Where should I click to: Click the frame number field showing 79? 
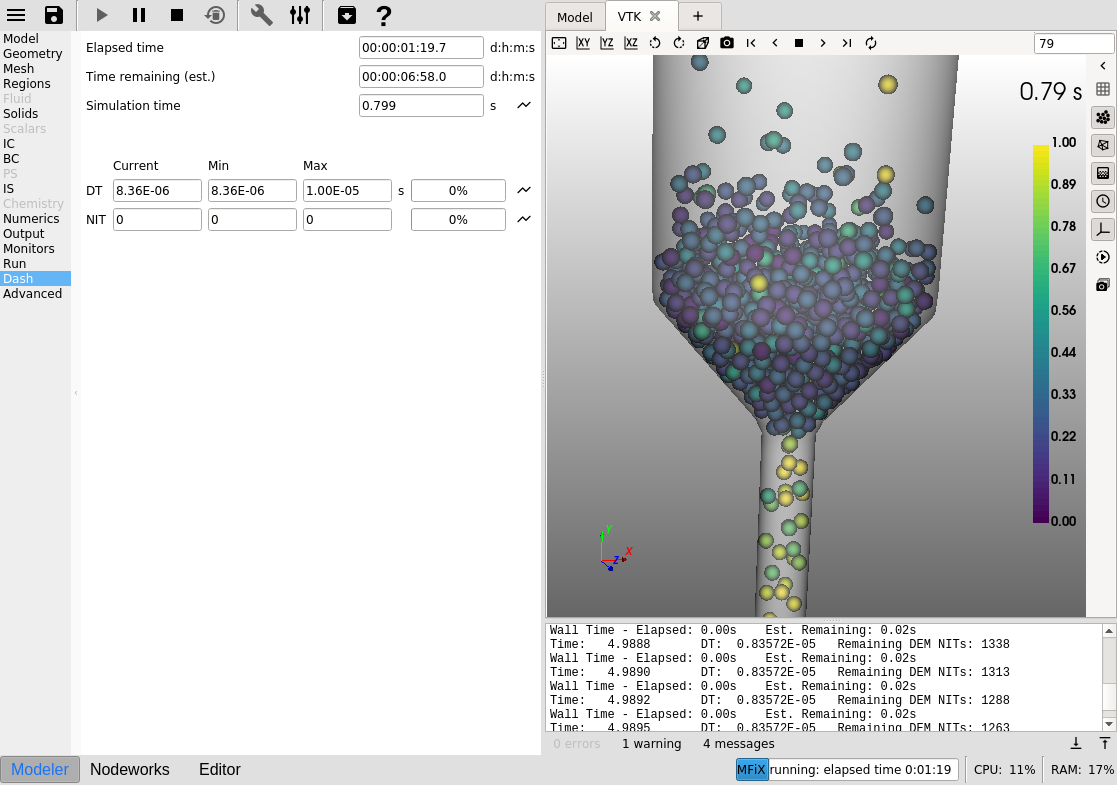pyautogui.click(x=1073, y=43)
